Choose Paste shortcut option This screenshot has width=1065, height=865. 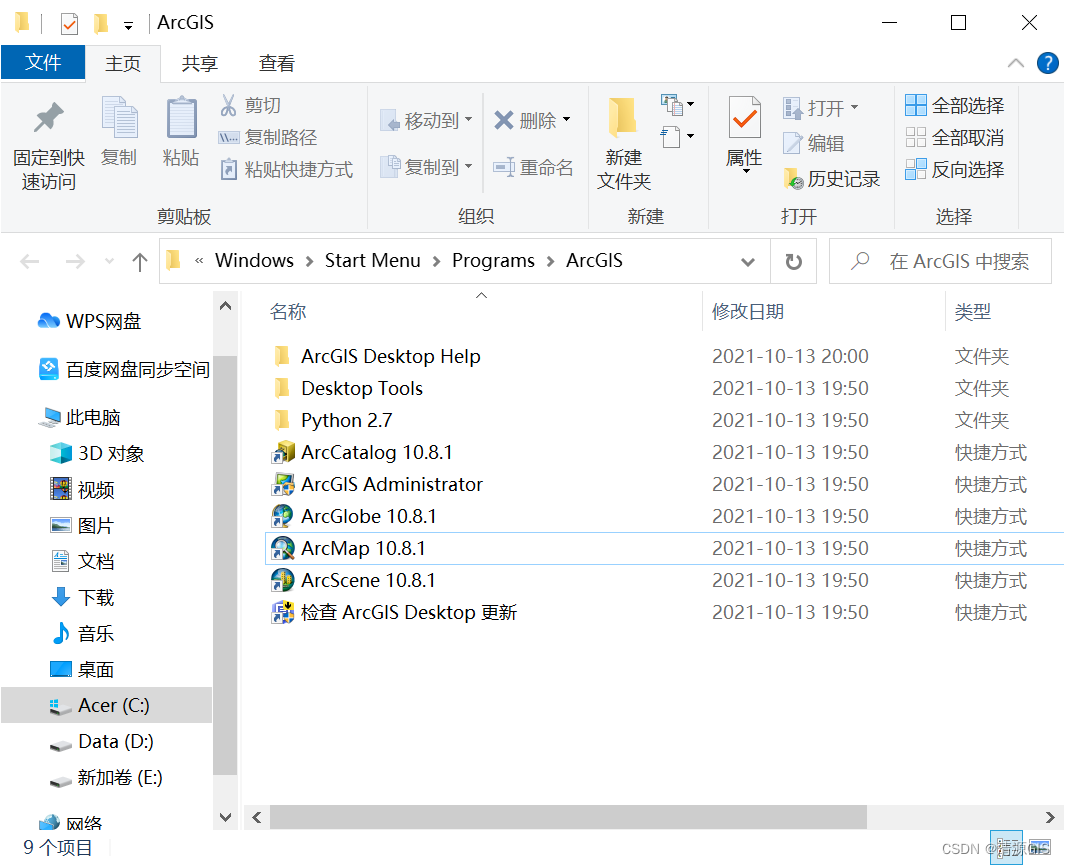(286, 169)
